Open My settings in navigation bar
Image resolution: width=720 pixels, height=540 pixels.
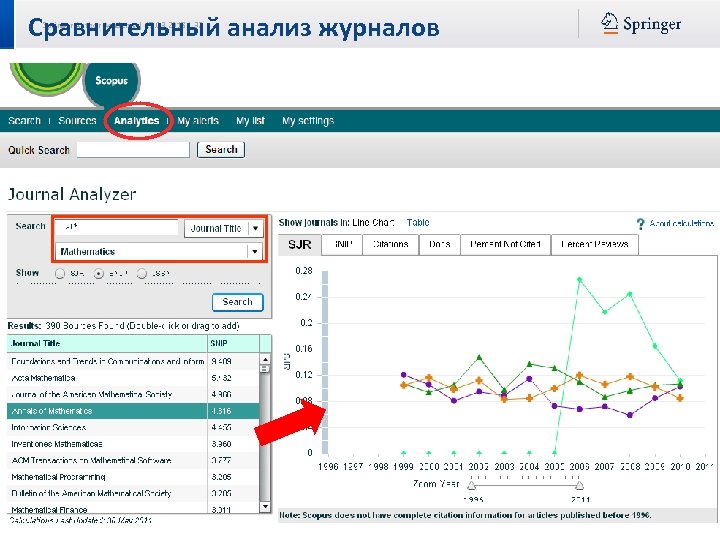308,121
